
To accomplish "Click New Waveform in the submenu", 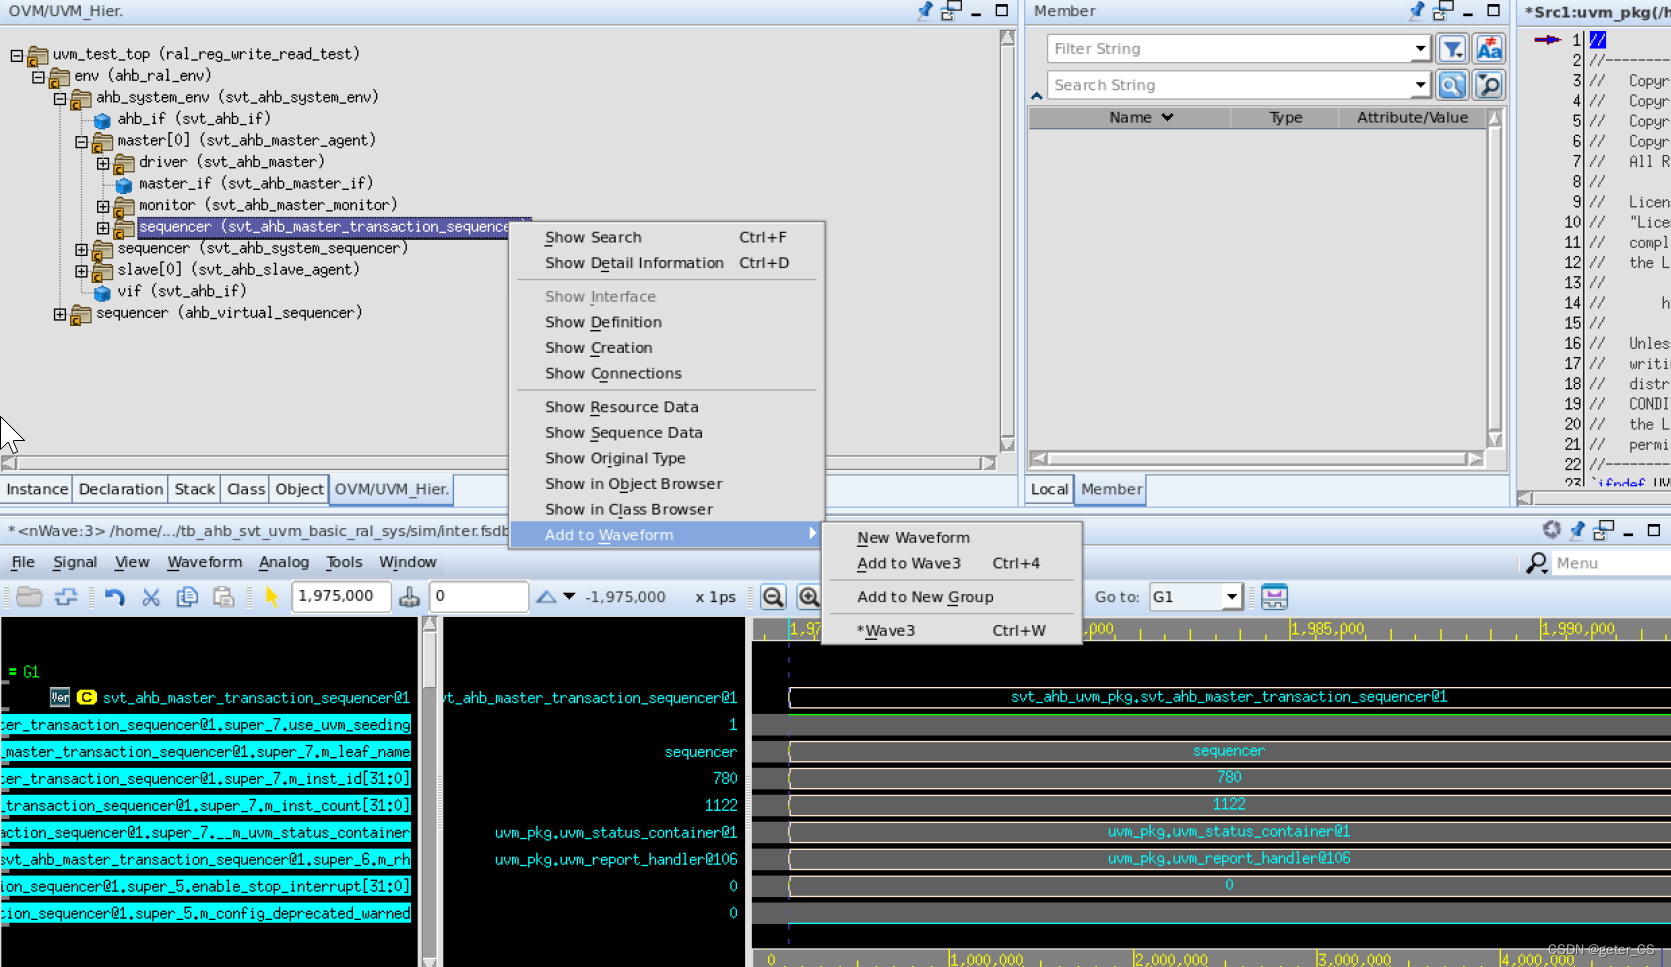I will pos(912,537).
